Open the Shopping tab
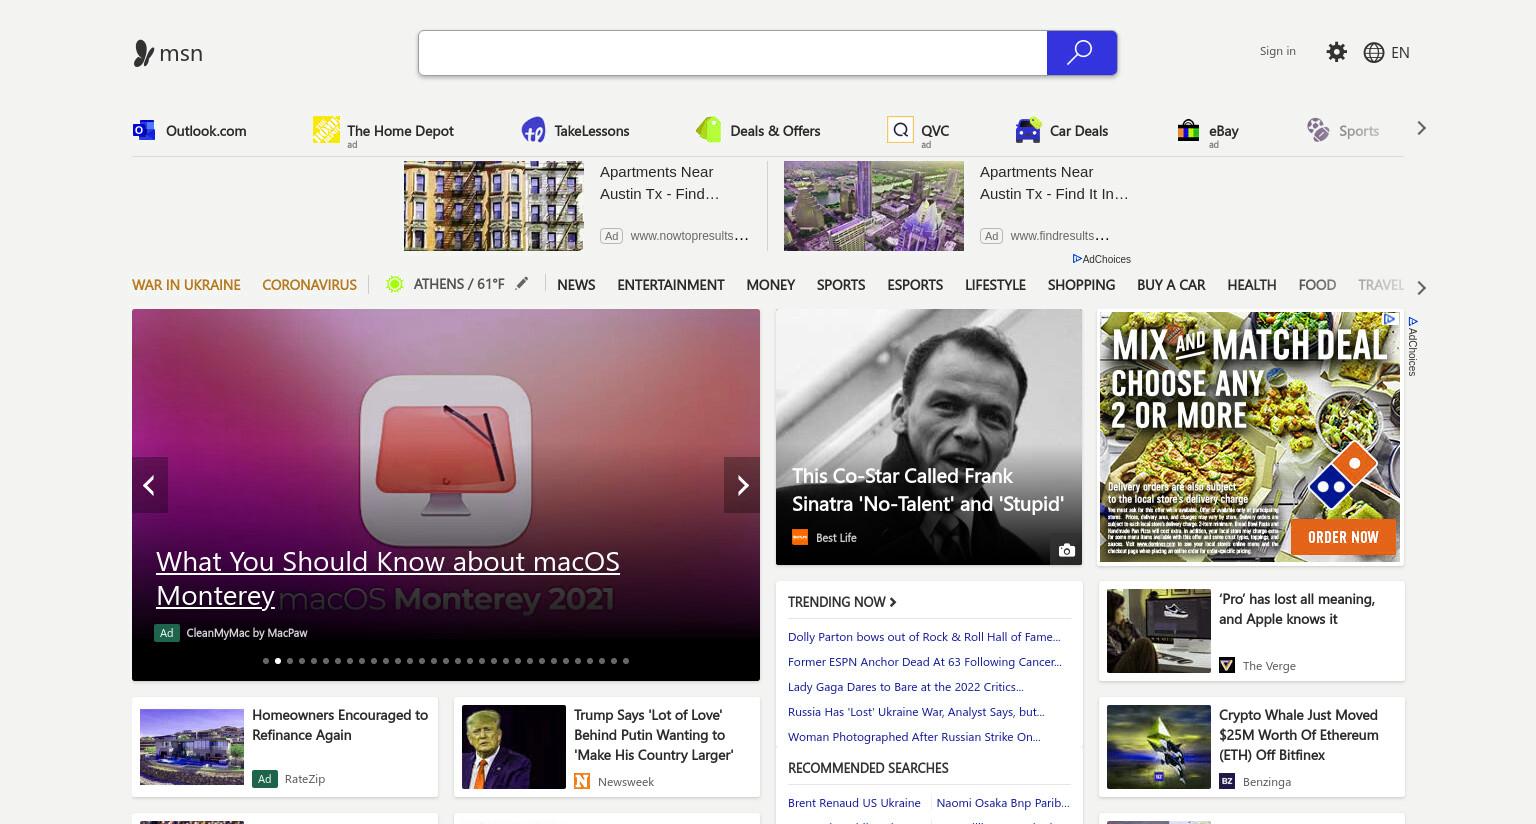Screen dimensions: 1536x824 coord(1081,285)
